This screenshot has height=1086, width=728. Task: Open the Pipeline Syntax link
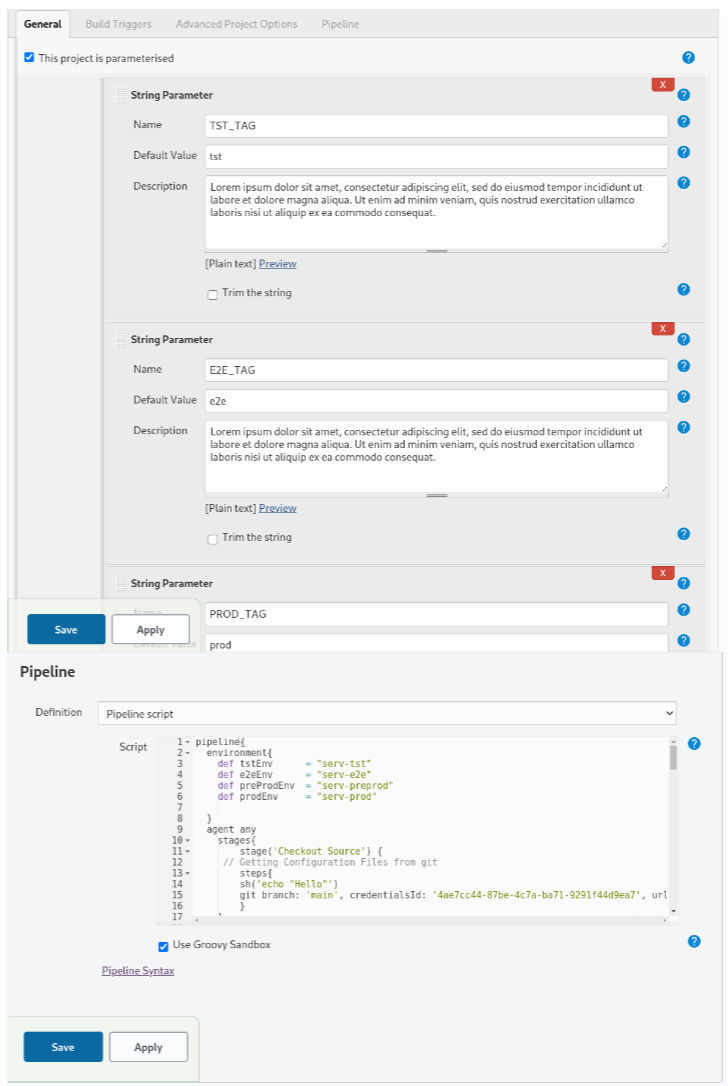138,971
